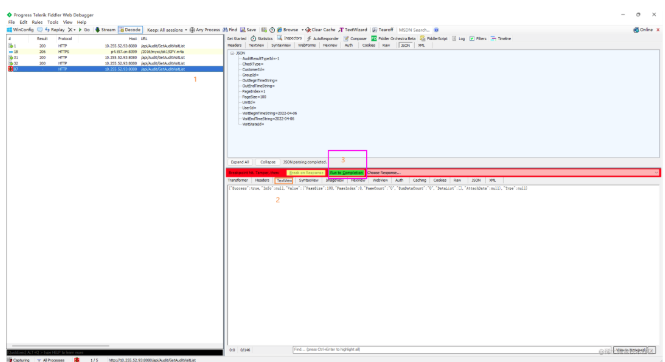The image size is (665, 362).
Task: Click the green Run to Completion button
Action: pyautogui.click(x=346, y=173)
